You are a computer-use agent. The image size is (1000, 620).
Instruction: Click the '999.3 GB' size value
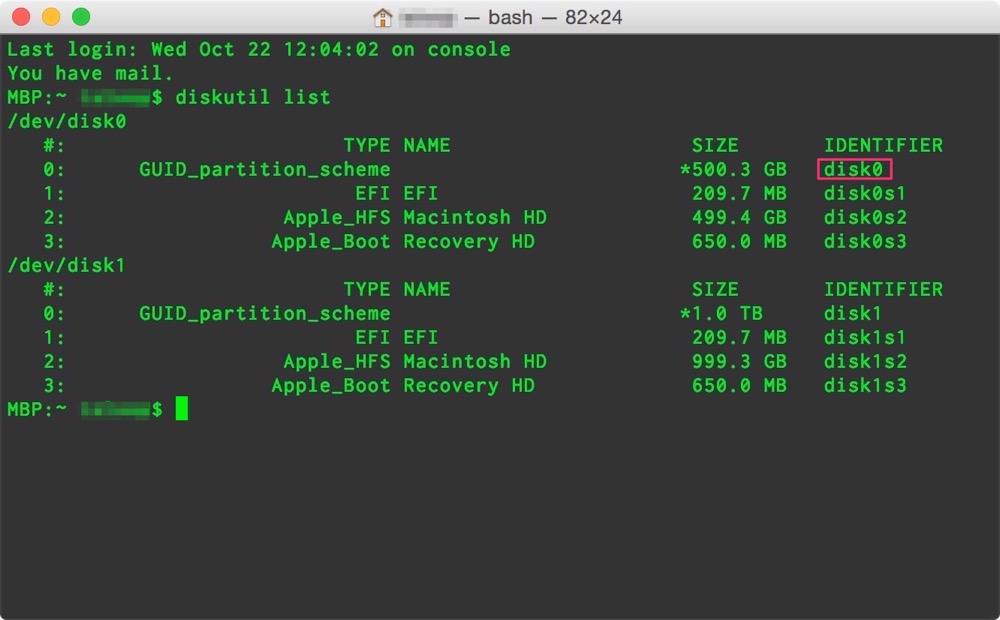pos(739,362)
